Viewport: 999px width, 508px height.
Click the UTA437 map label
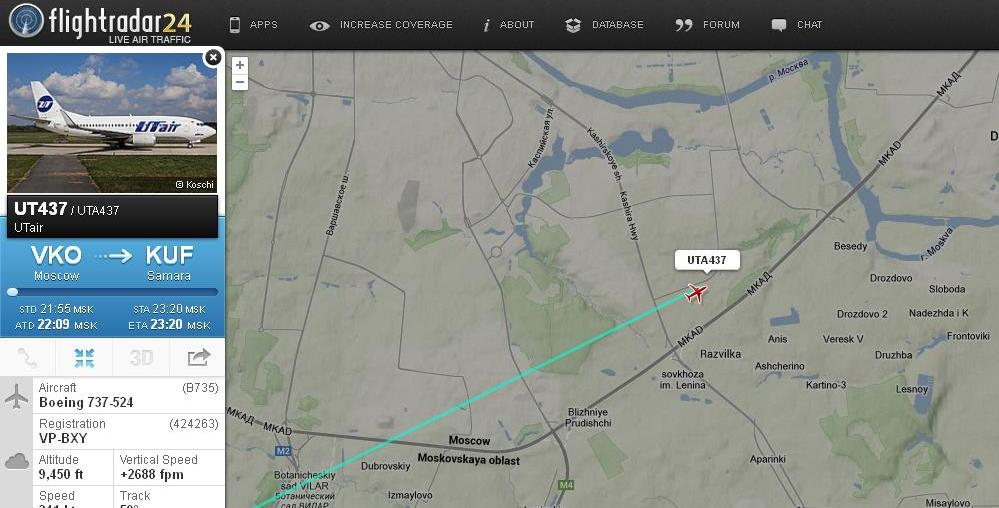(x=707, y=260)
